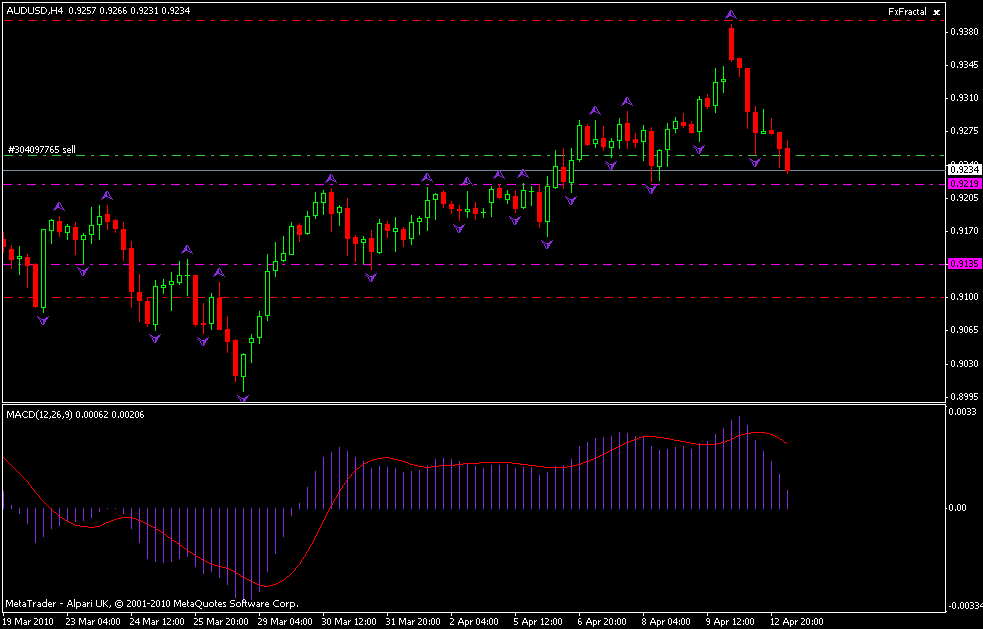Viewport: 983px width, 629px height.
Task: Click the FxFractal expert advisor status icon
Action: point(936,11)
